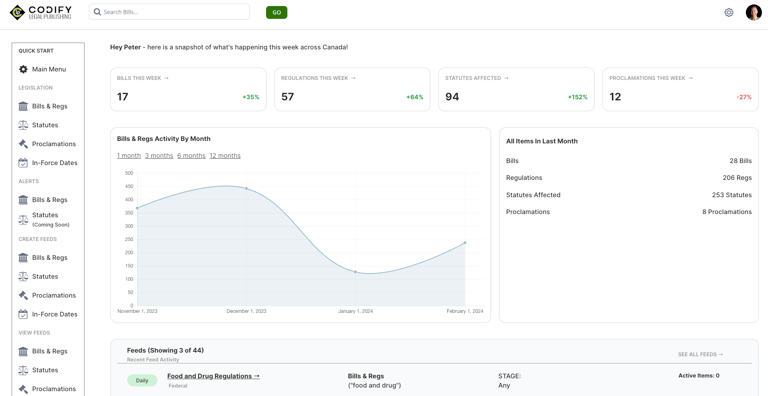Open Regulations This Week card link
Viewport: 768px width, 396px height.
click(x=318, y=78)
